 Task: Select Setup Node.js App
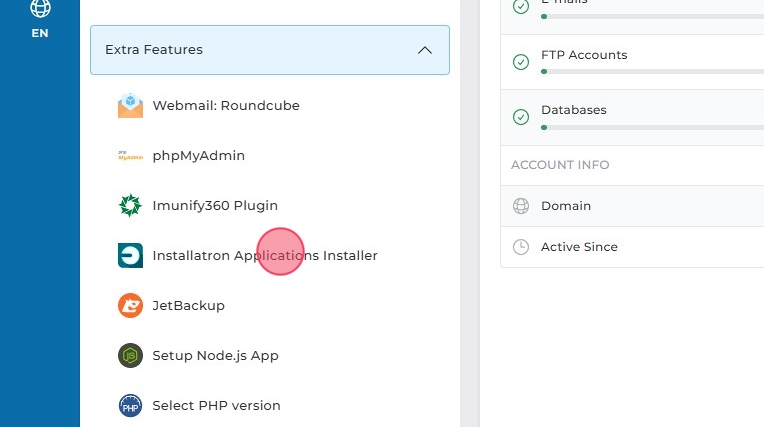click(215, 356)
